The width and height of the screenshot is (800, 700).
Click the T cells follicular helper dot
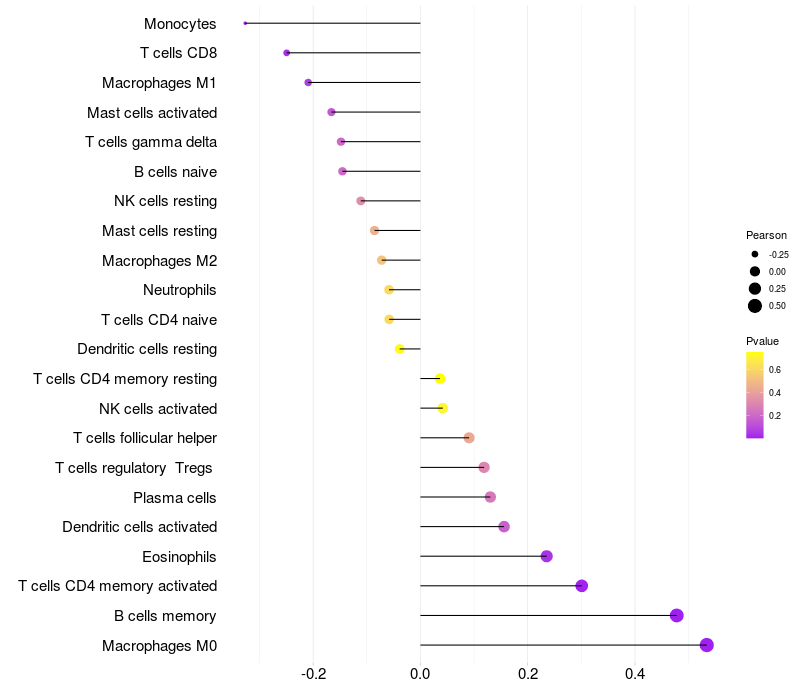coord(469,438)
